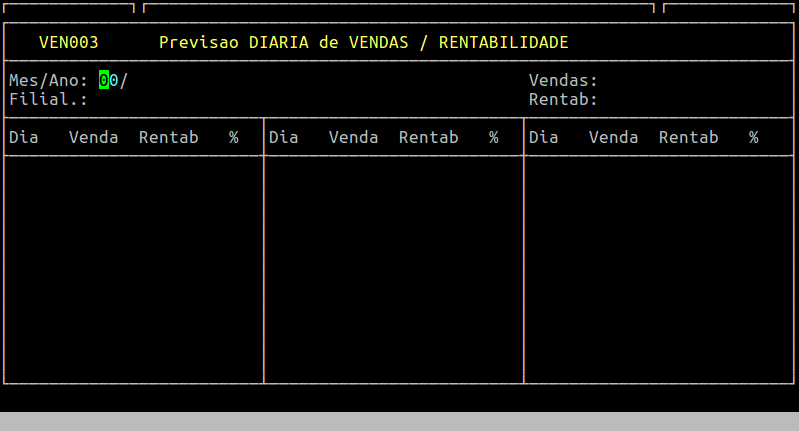
Task: Click Dia header in the middle column group
Action: tap(283, 138)
